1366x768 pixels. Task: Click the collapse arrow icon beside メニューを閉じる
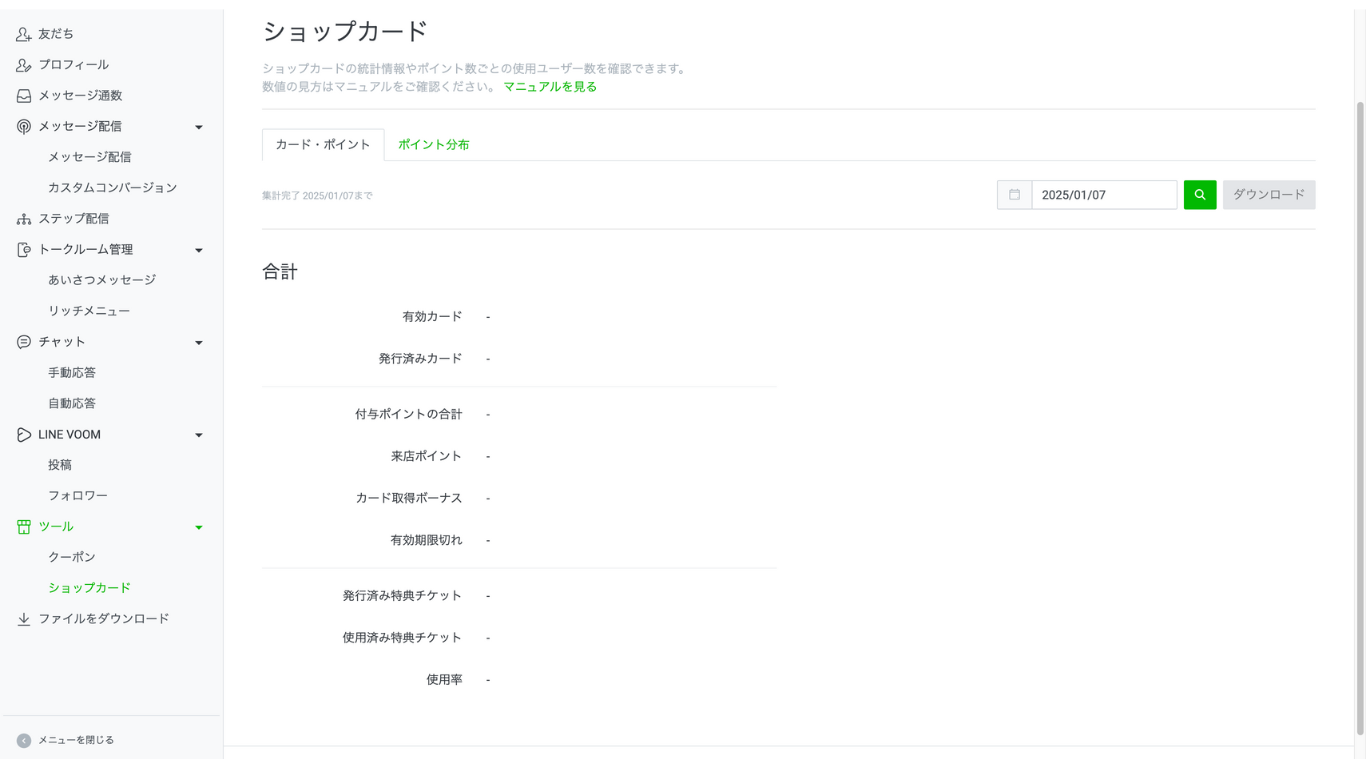[x=24, y=741]
